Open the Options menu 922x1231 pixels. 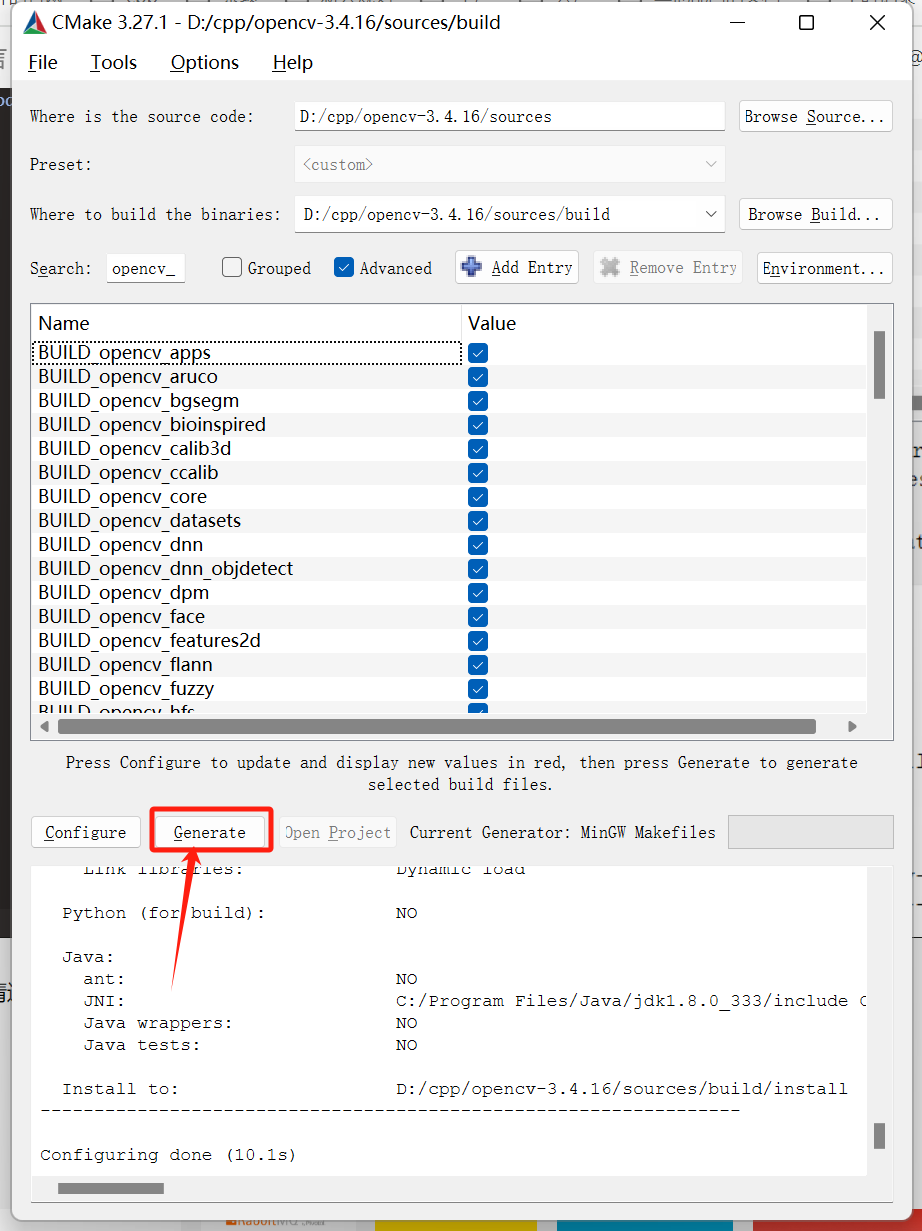coord(205,62)
